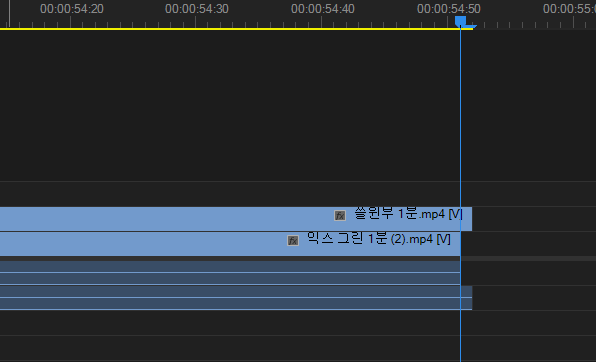Click the blue out-point marker beside the playhead

471,27
